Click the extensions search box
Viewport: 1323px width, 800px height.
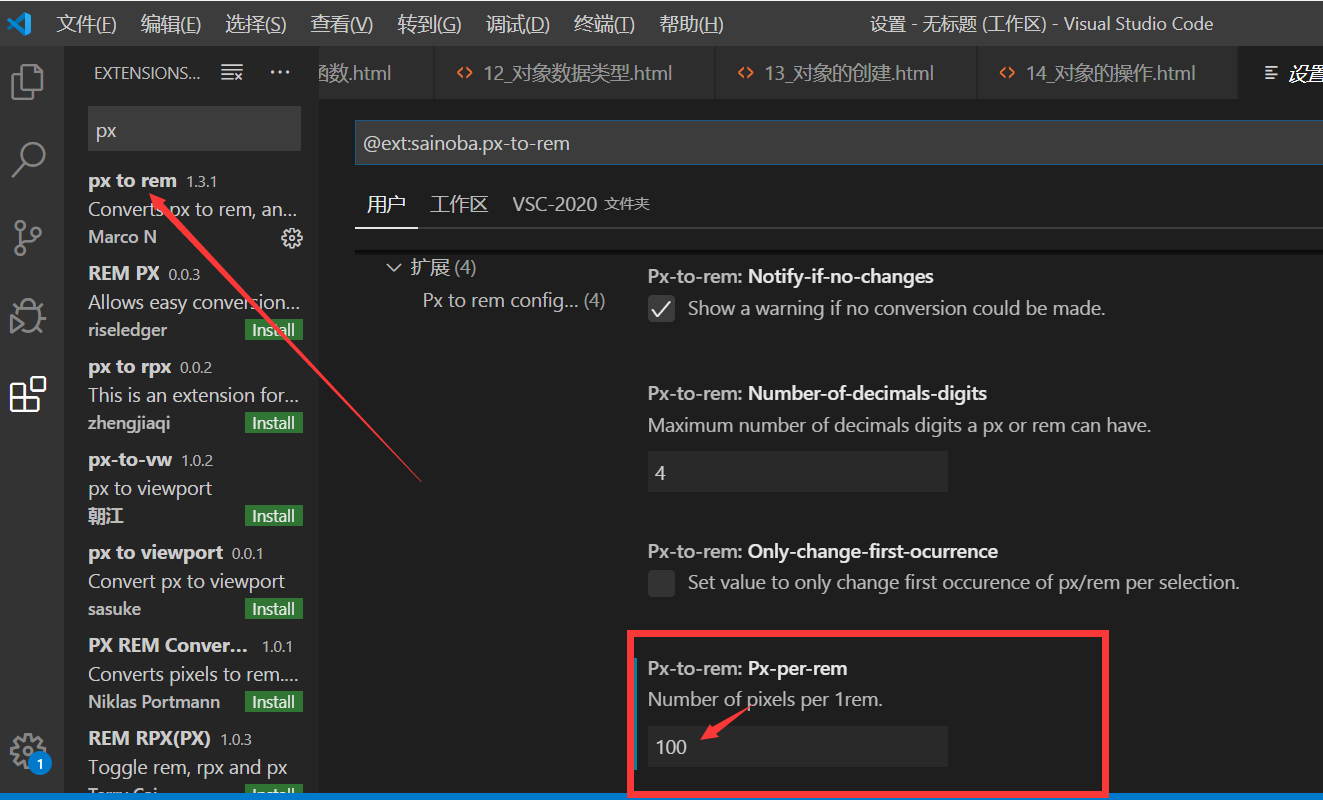click(x=194, y=130)
